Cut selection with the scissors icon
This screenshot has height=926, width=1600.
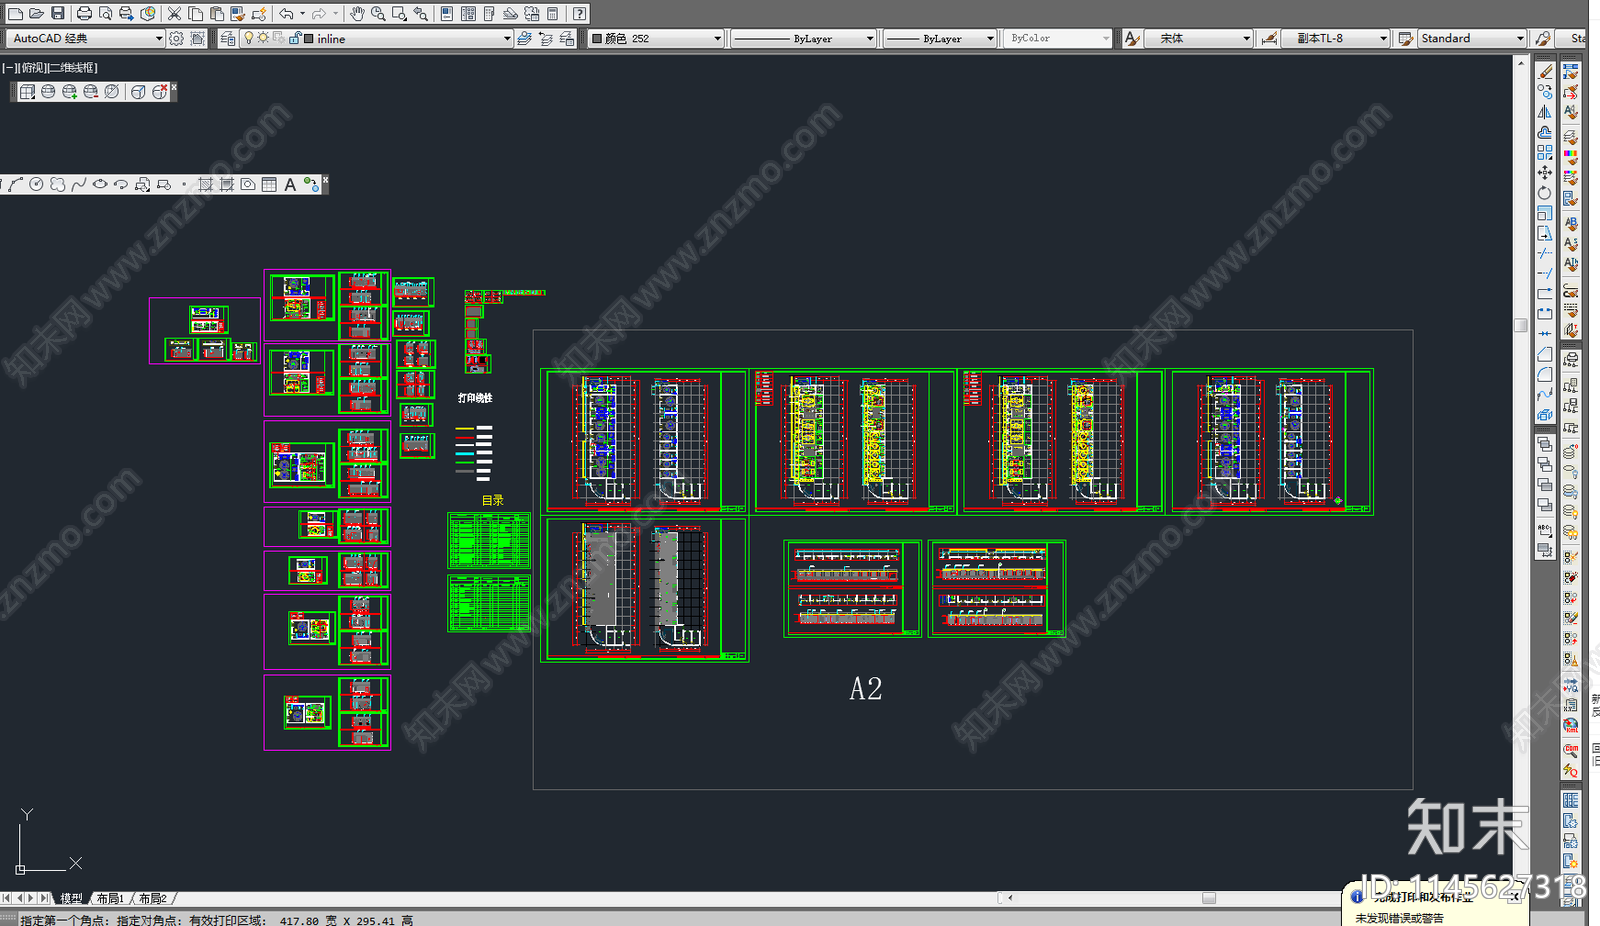point(174,14)
